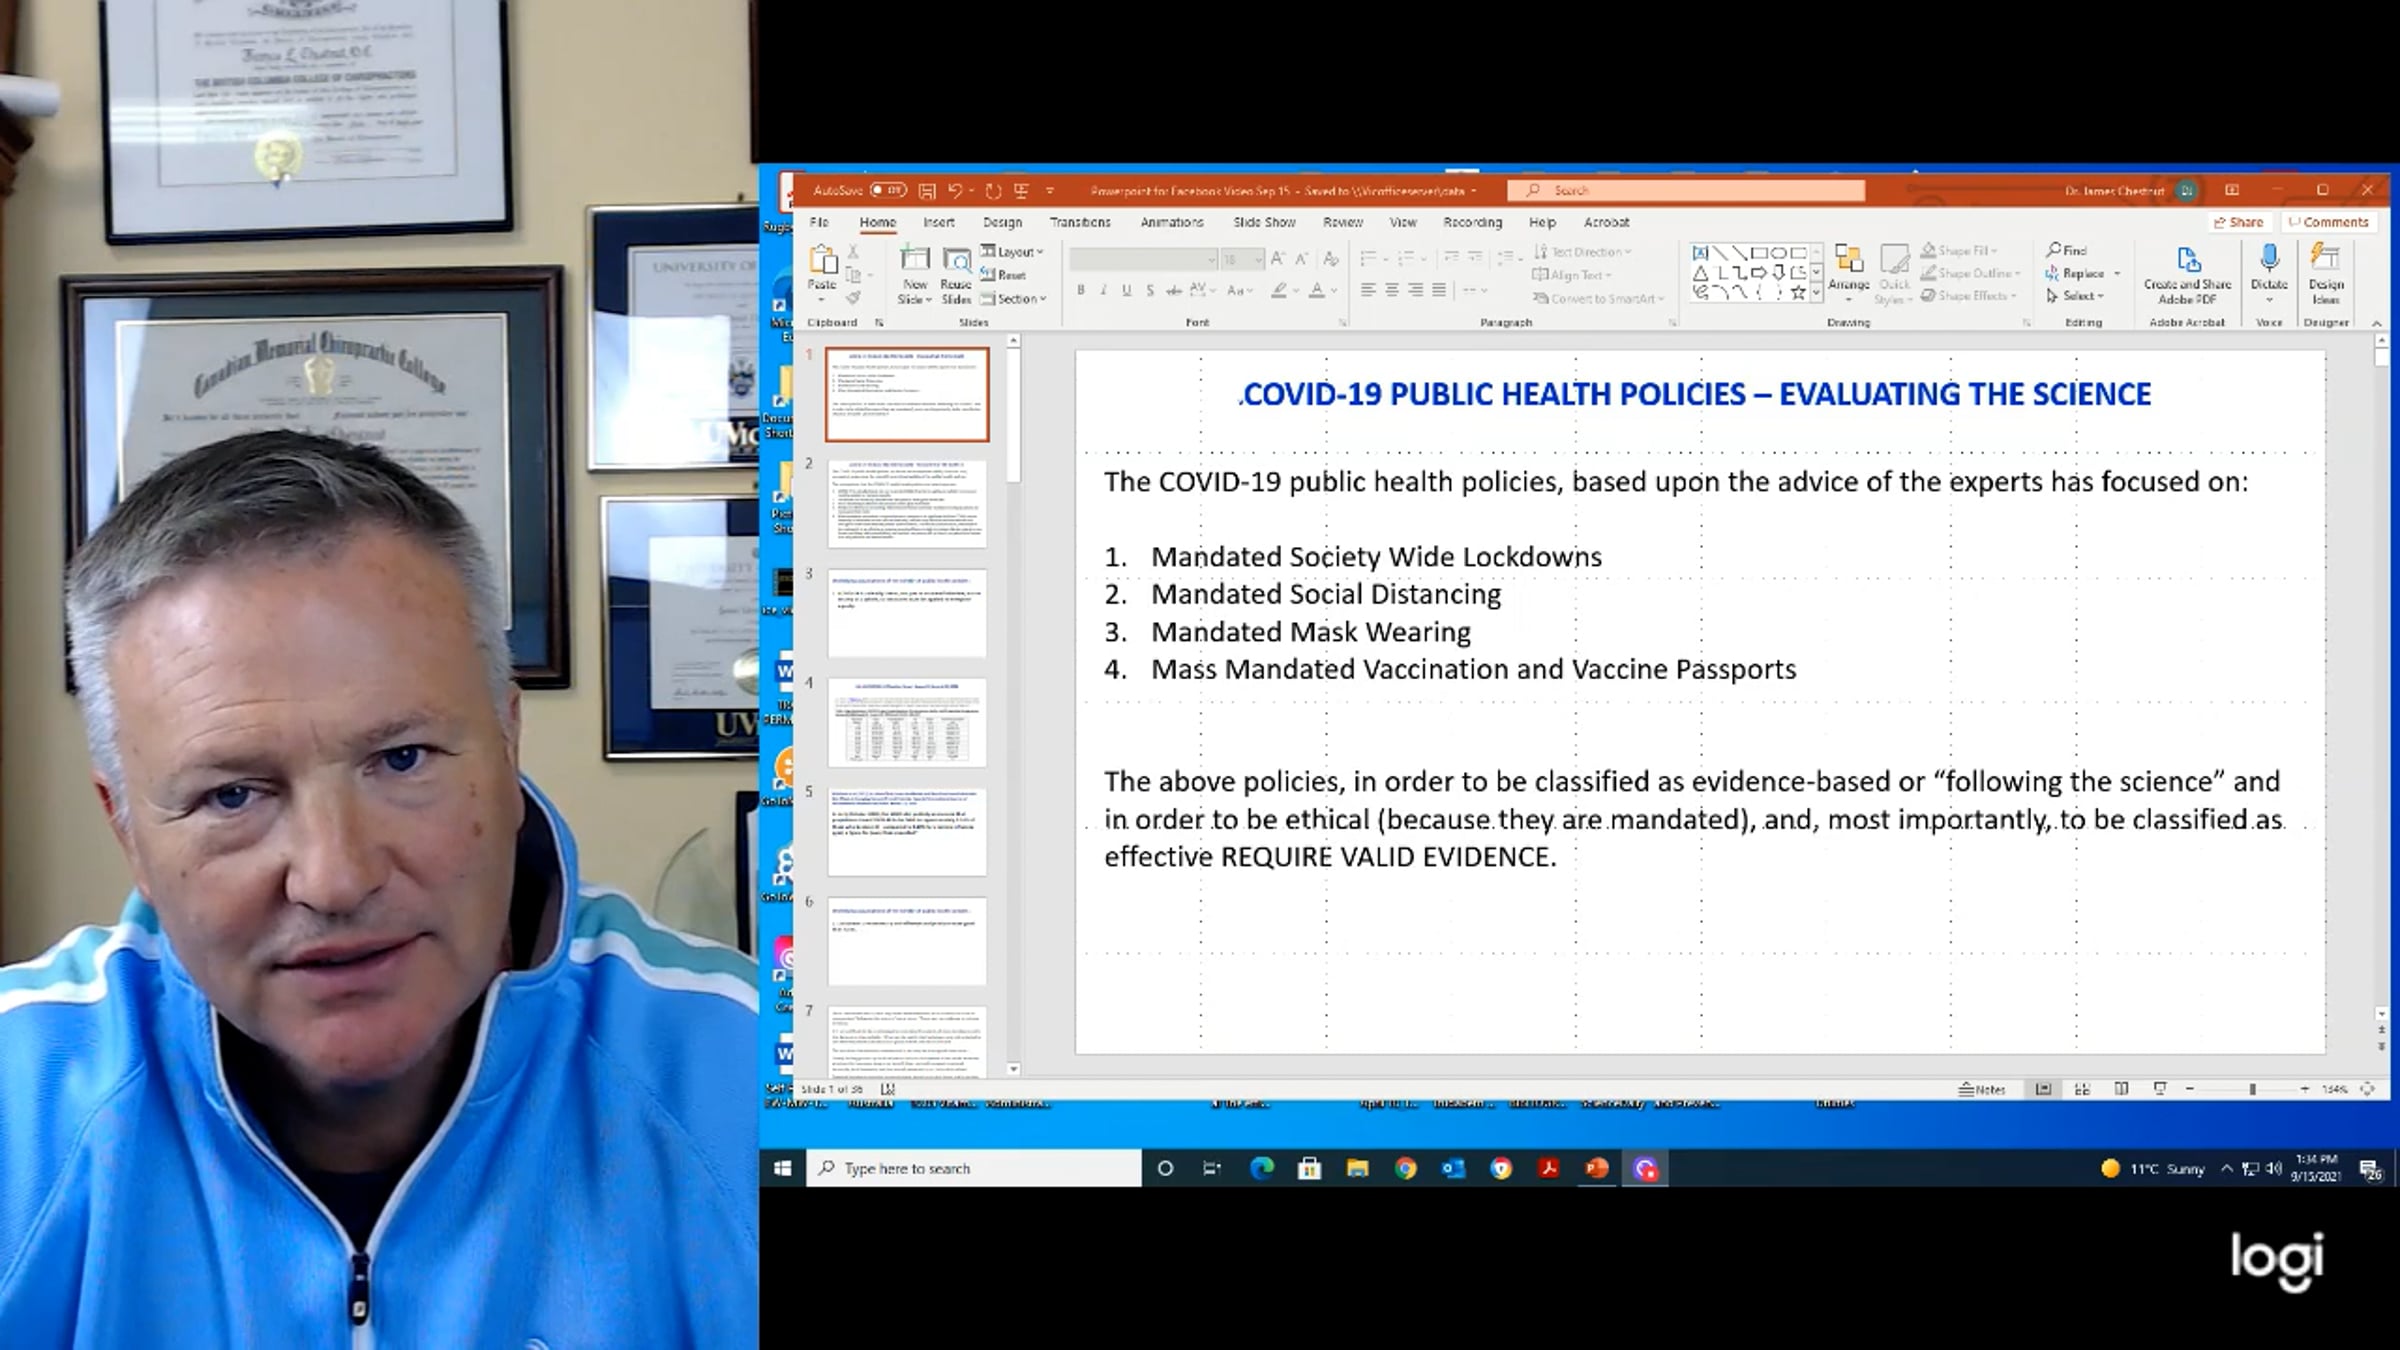
Task: Click the Reset slide button
Action: tap(1004, 275)
